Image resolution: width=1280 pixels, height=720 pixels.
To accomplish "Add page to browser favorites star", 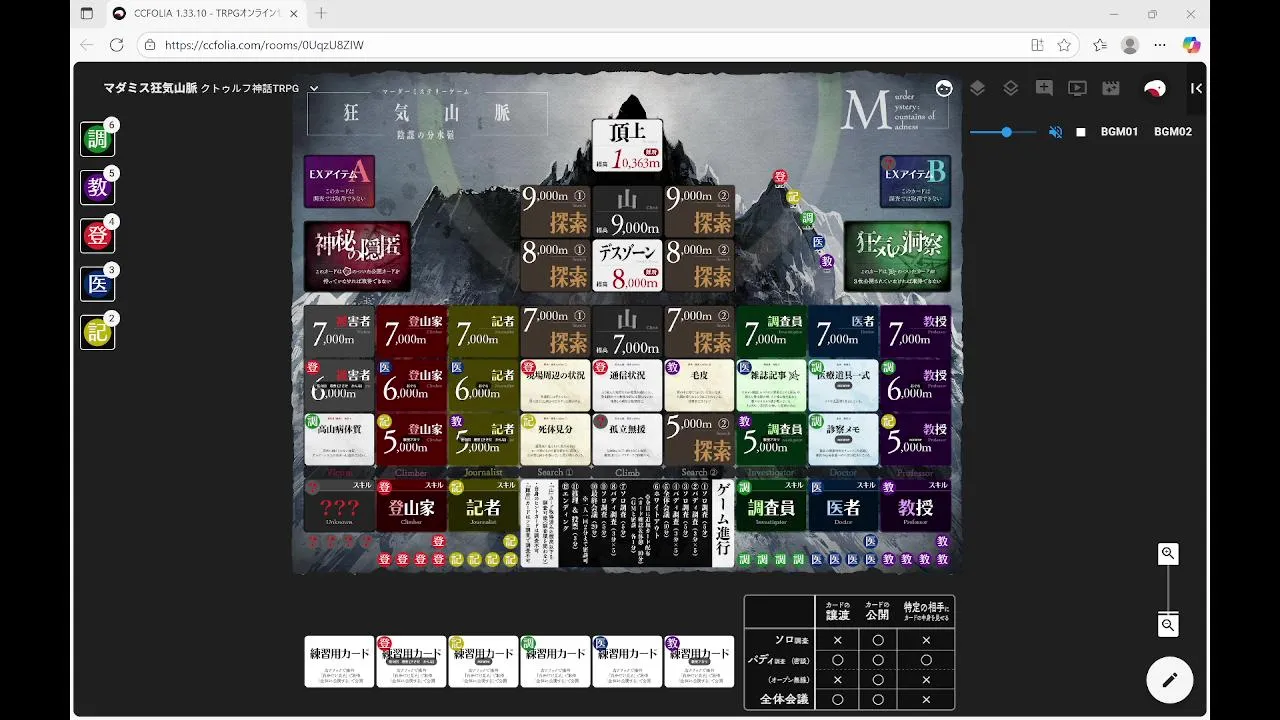I will pos(1064,45).
